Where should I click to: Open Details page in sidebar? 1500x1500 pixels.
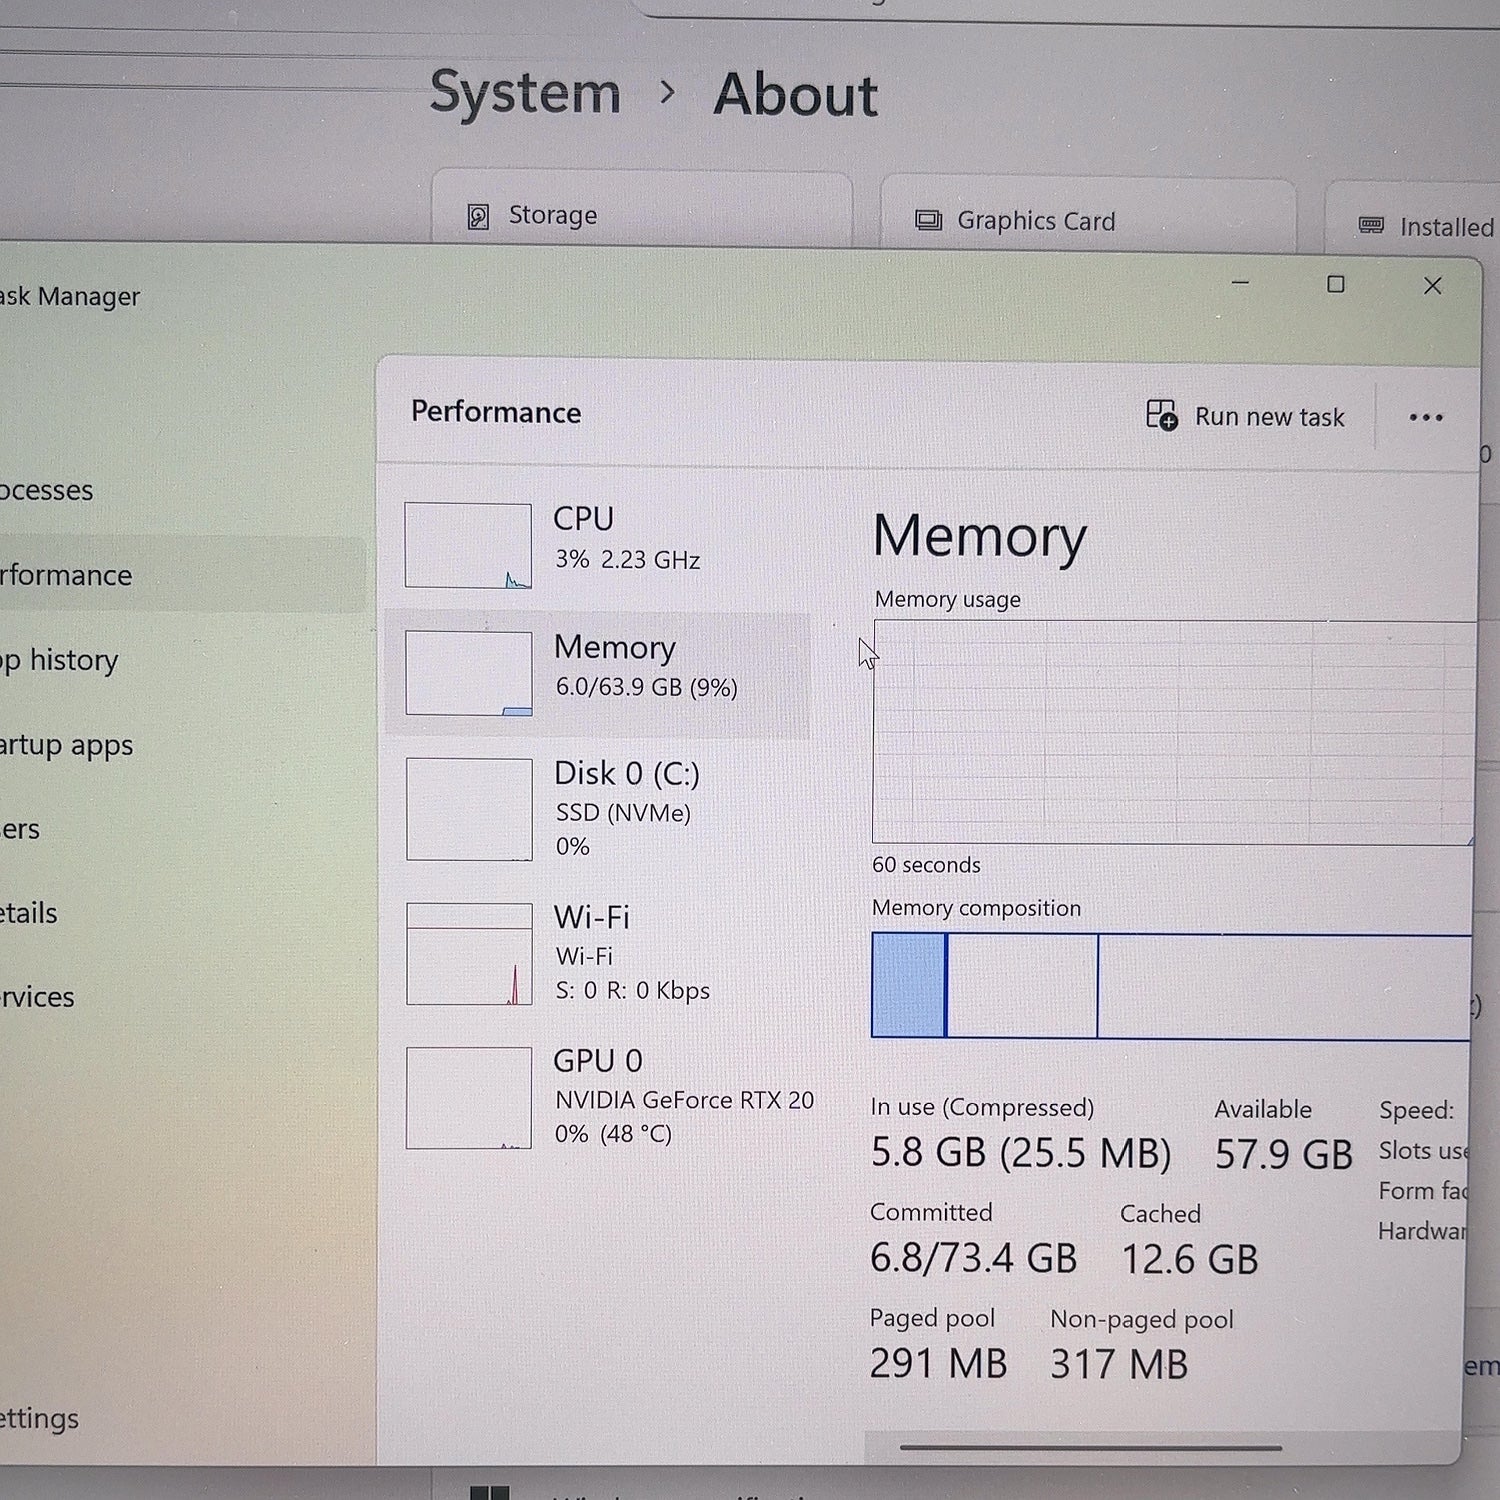29,913
